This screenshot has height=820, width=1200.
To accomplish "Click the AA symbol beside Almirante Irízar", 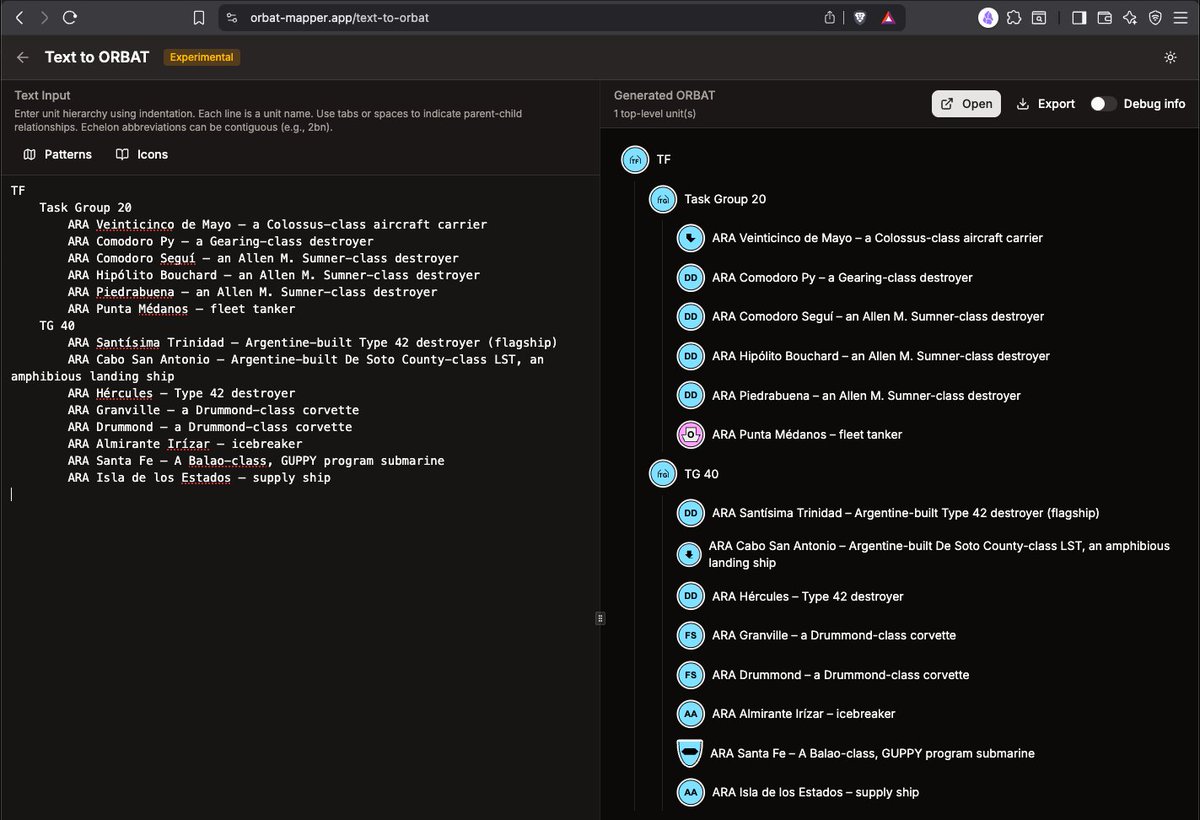I will pos(690,714).
